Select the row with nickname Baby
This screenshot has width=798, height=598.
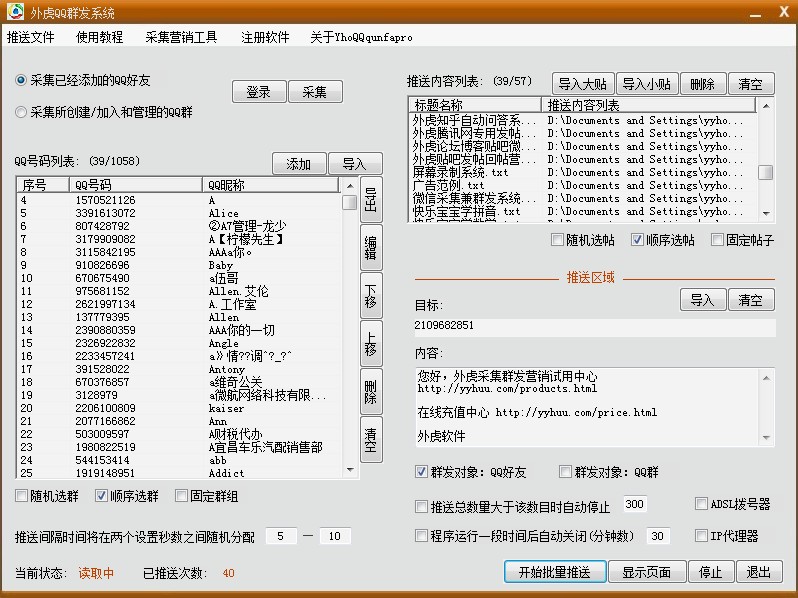[180, 265]
